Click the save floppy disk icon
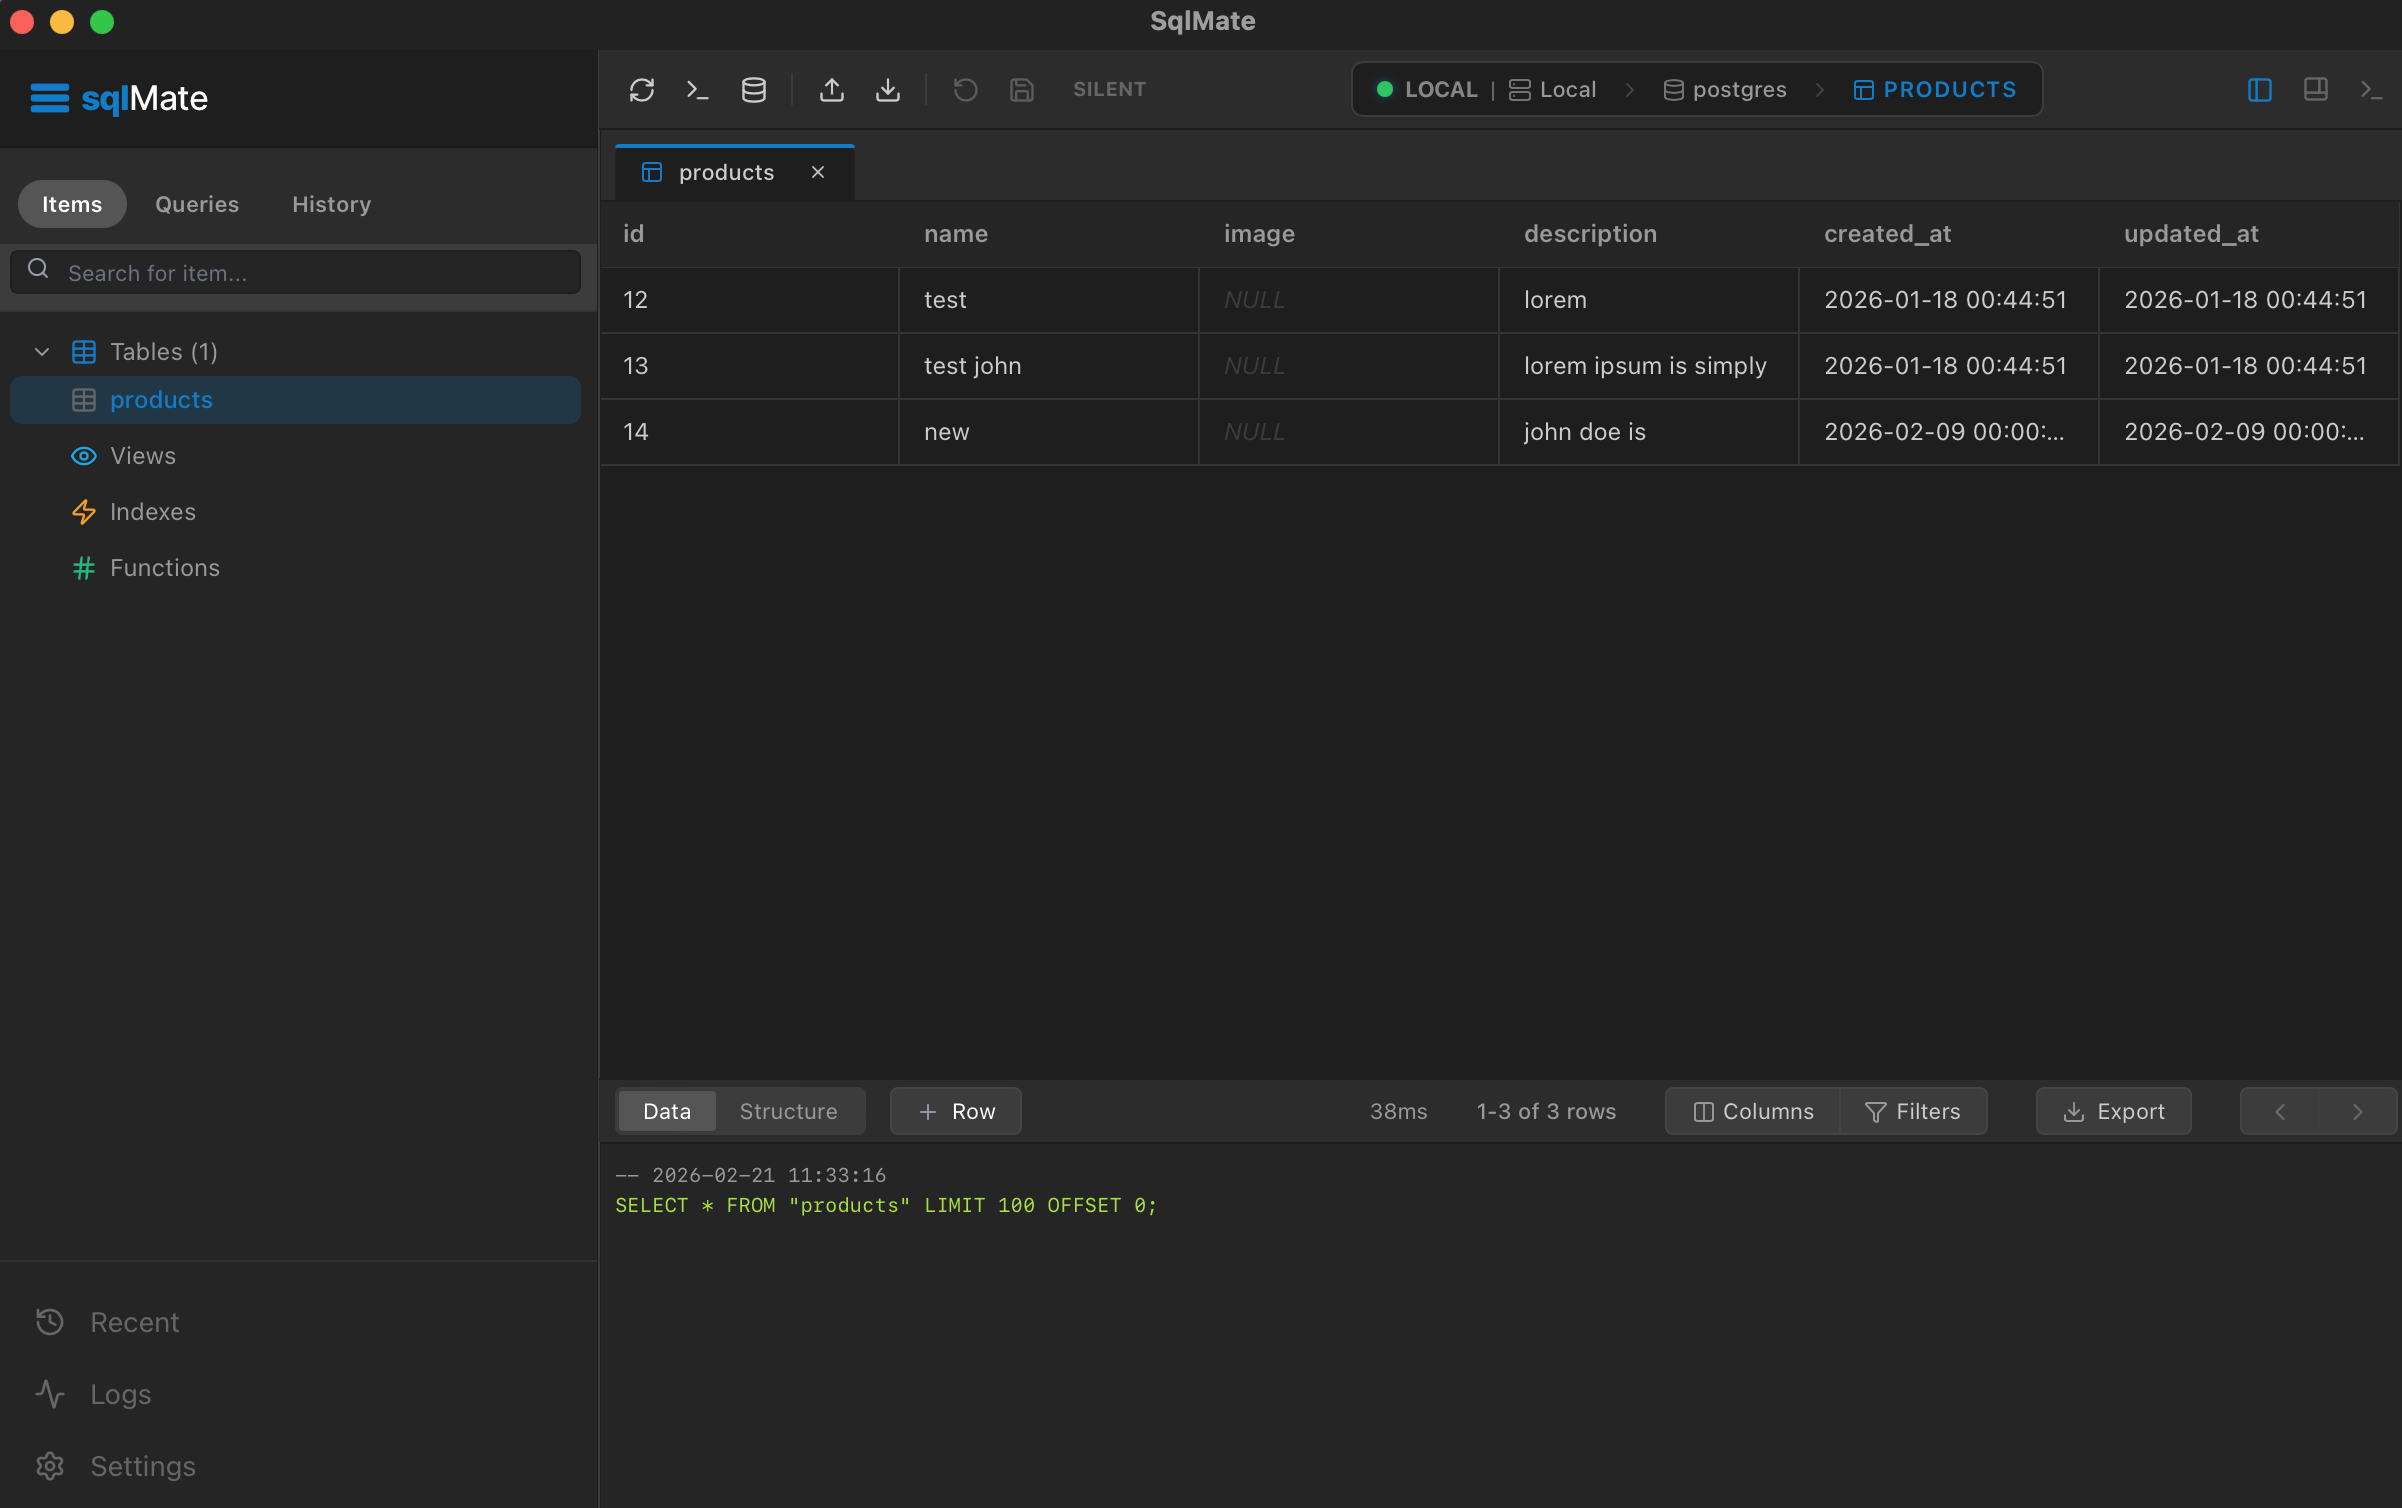The image size is (2402, 1508). click(x=1021, y=90)
